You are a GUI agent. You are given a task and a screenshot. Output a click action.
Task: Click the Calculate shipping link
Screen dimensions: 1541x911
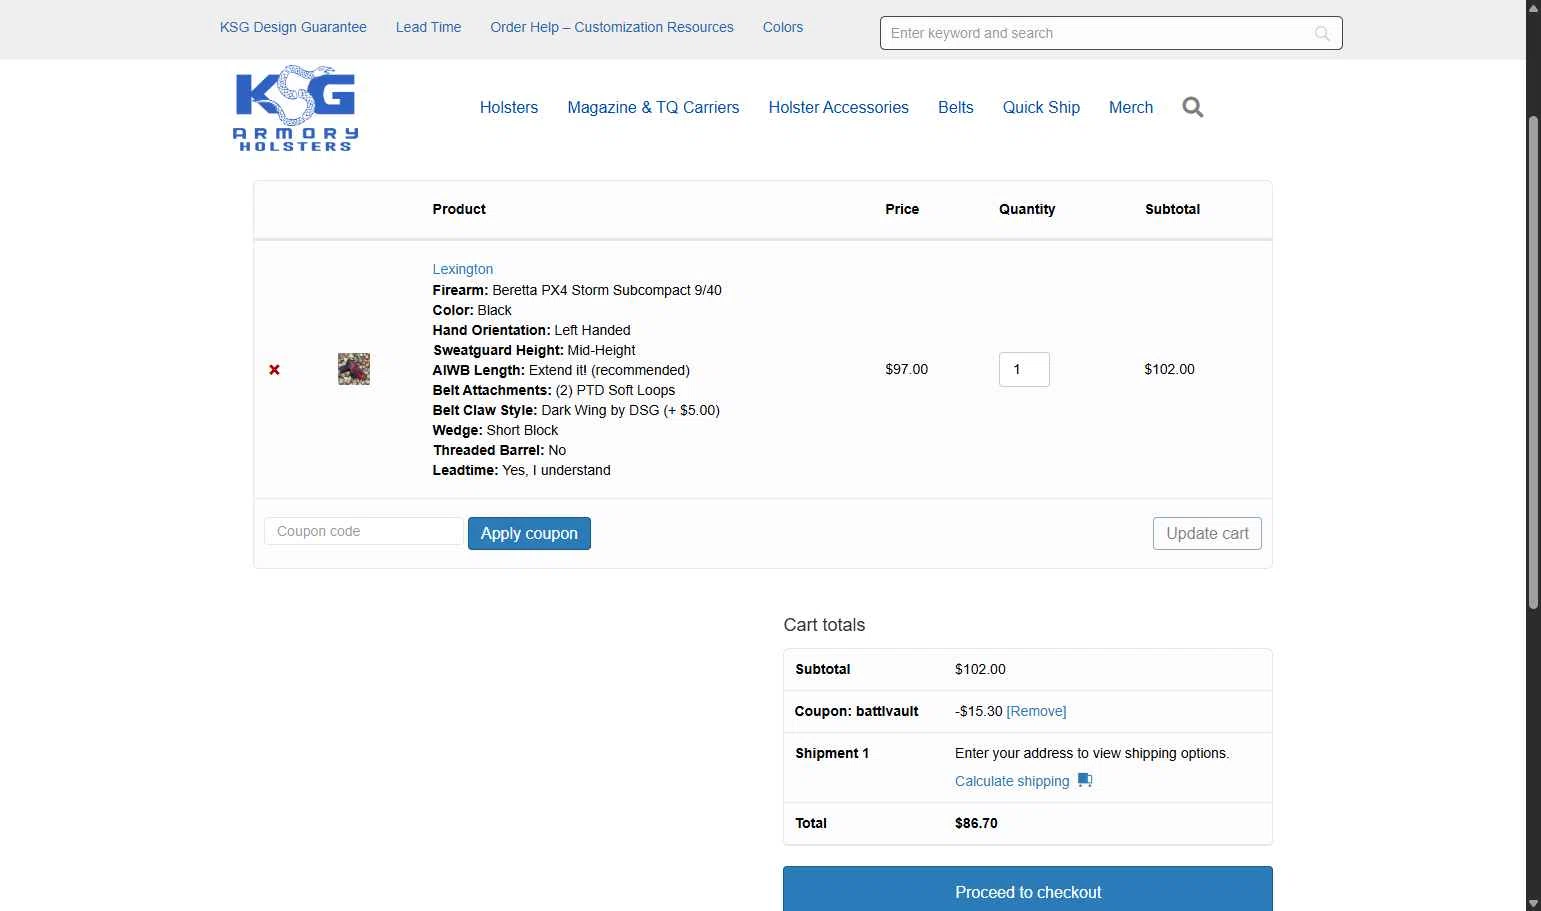(1012, 781)
